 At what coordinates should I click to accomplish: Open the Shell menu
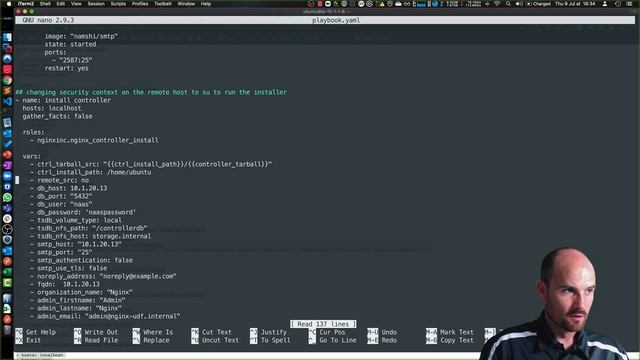click(x=45, y=4)
